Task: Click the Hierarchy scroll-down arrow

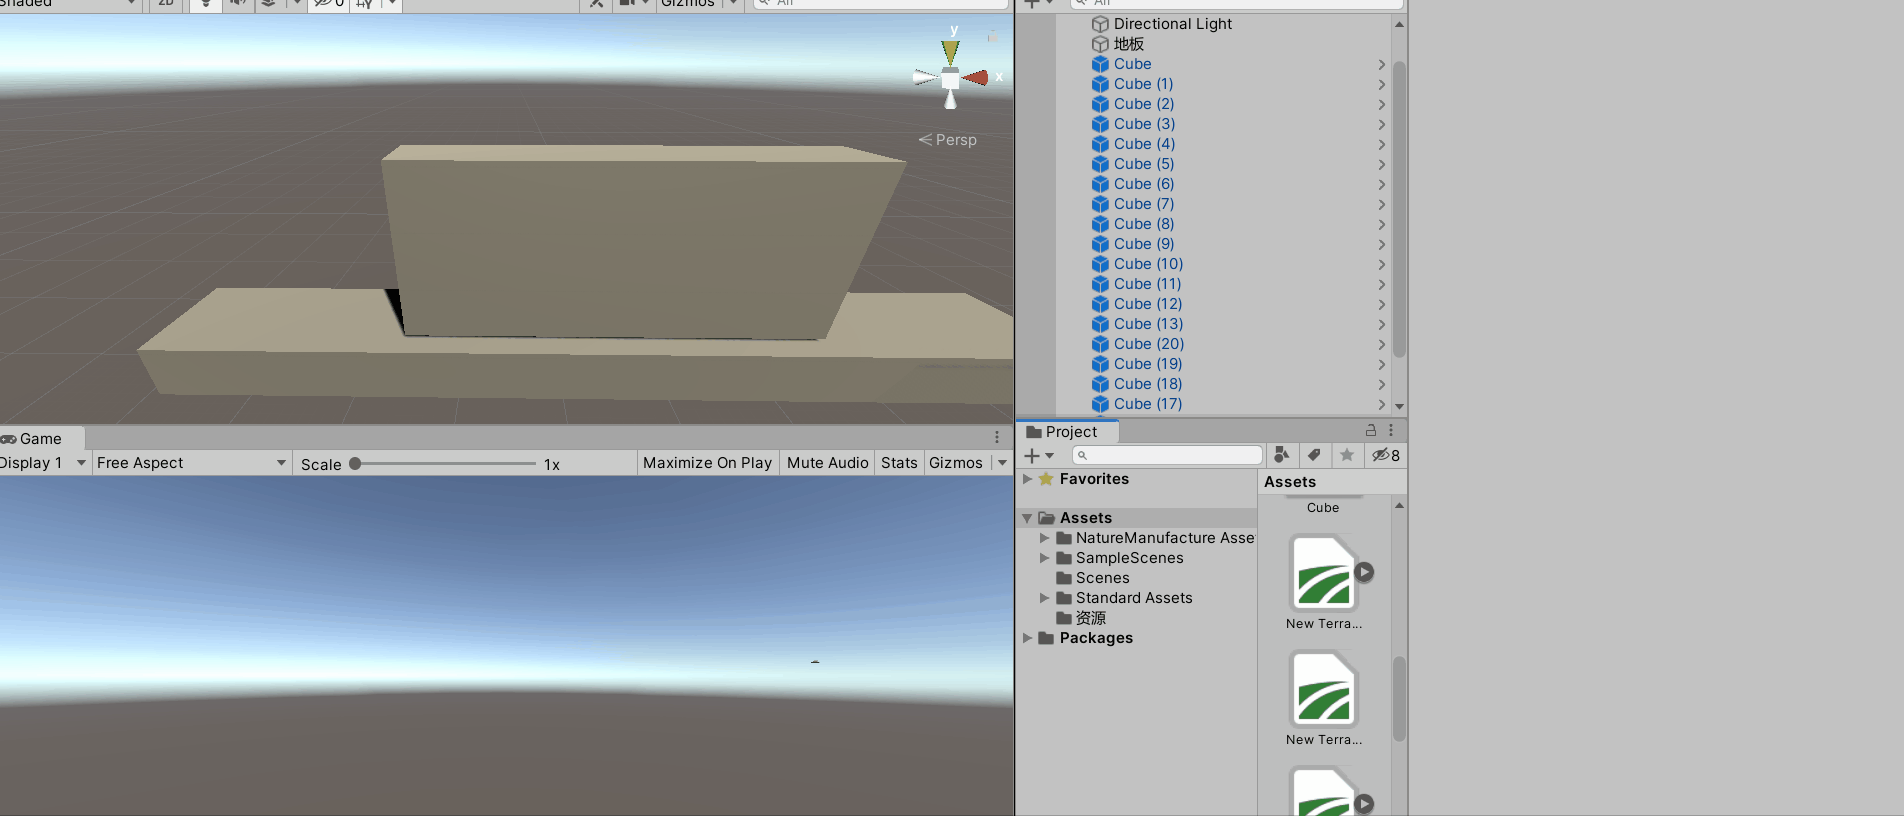Action: pos(1399,406)
